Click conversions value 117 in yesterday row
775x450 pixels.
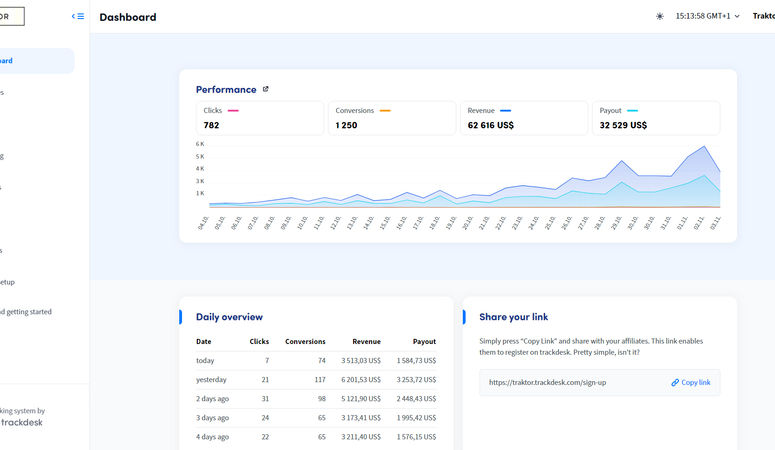pyautogui.click(x=320, y=380)
